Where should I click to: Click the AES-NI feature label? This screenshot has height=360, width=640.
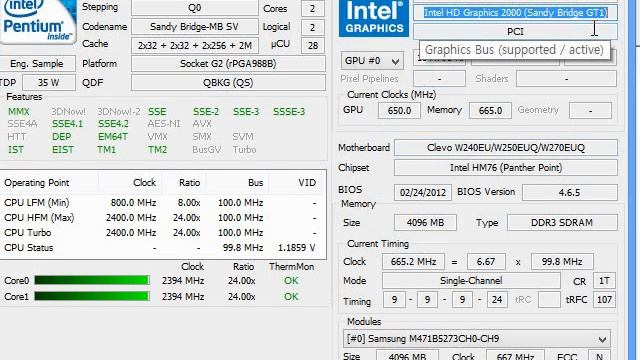pos(164,124)
